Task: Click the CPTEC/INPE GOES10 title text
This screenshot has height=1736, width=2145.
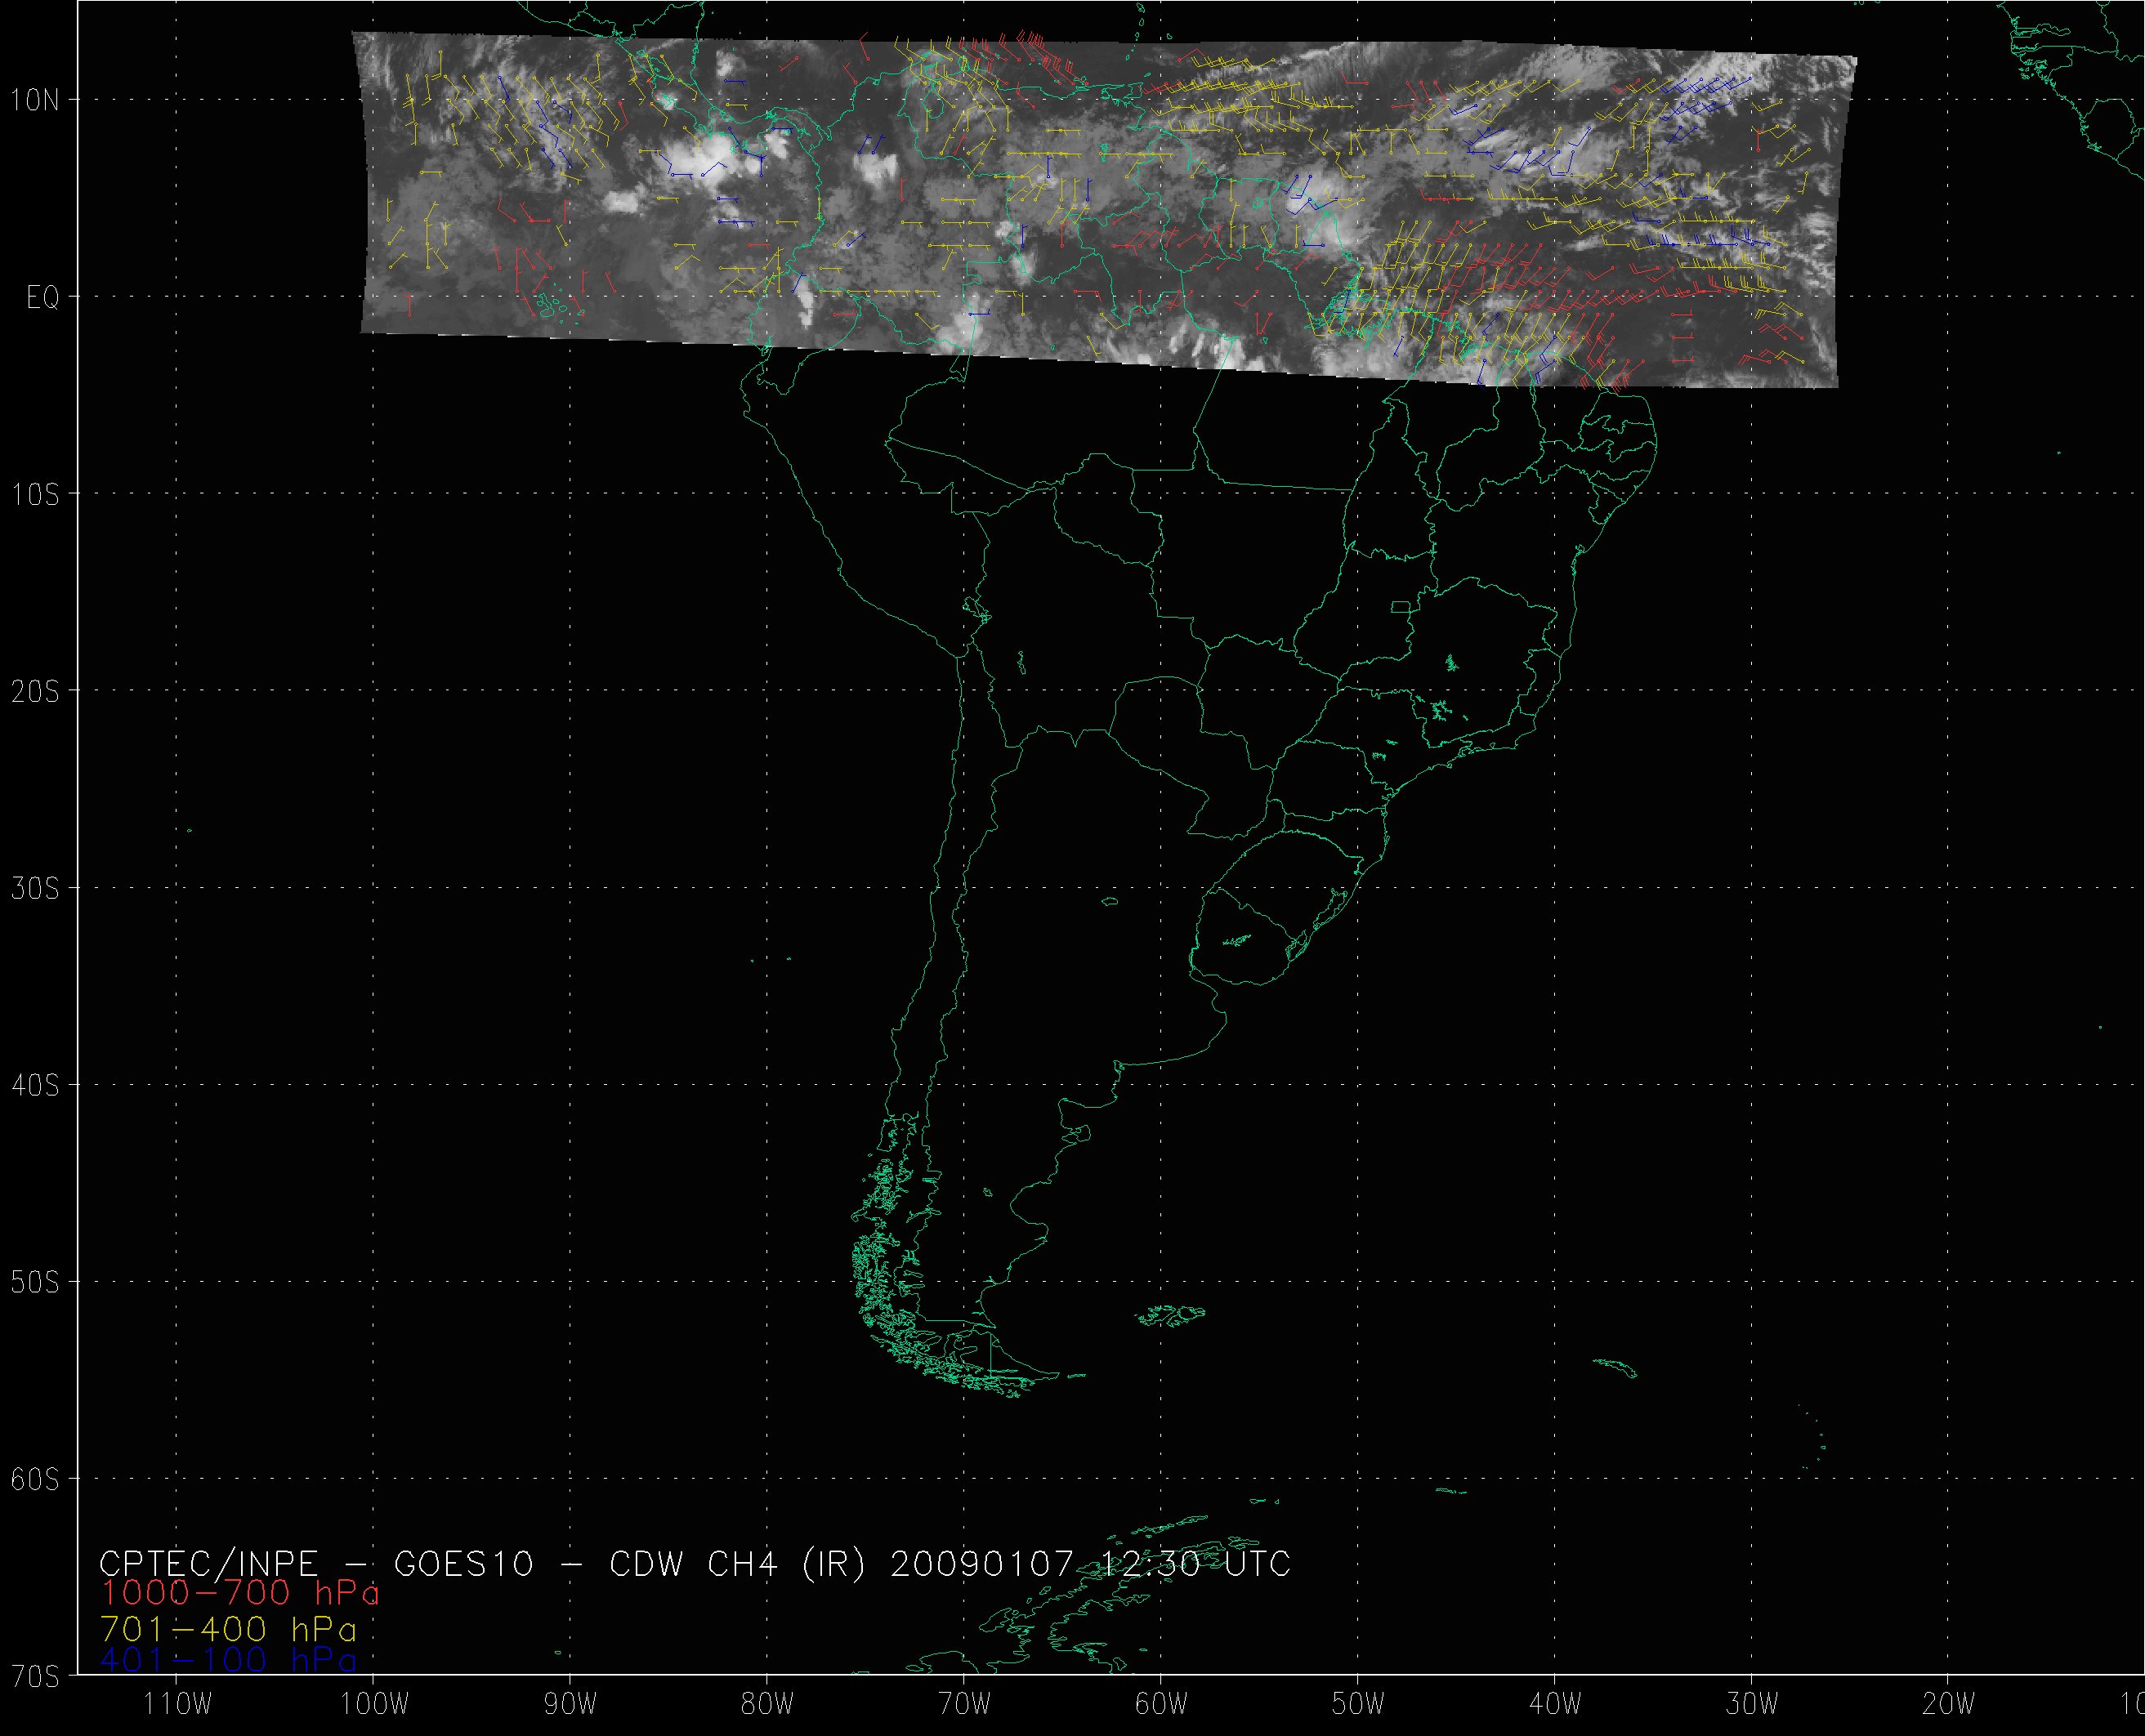Action: pyautogui.click(x=694, y=1563)
